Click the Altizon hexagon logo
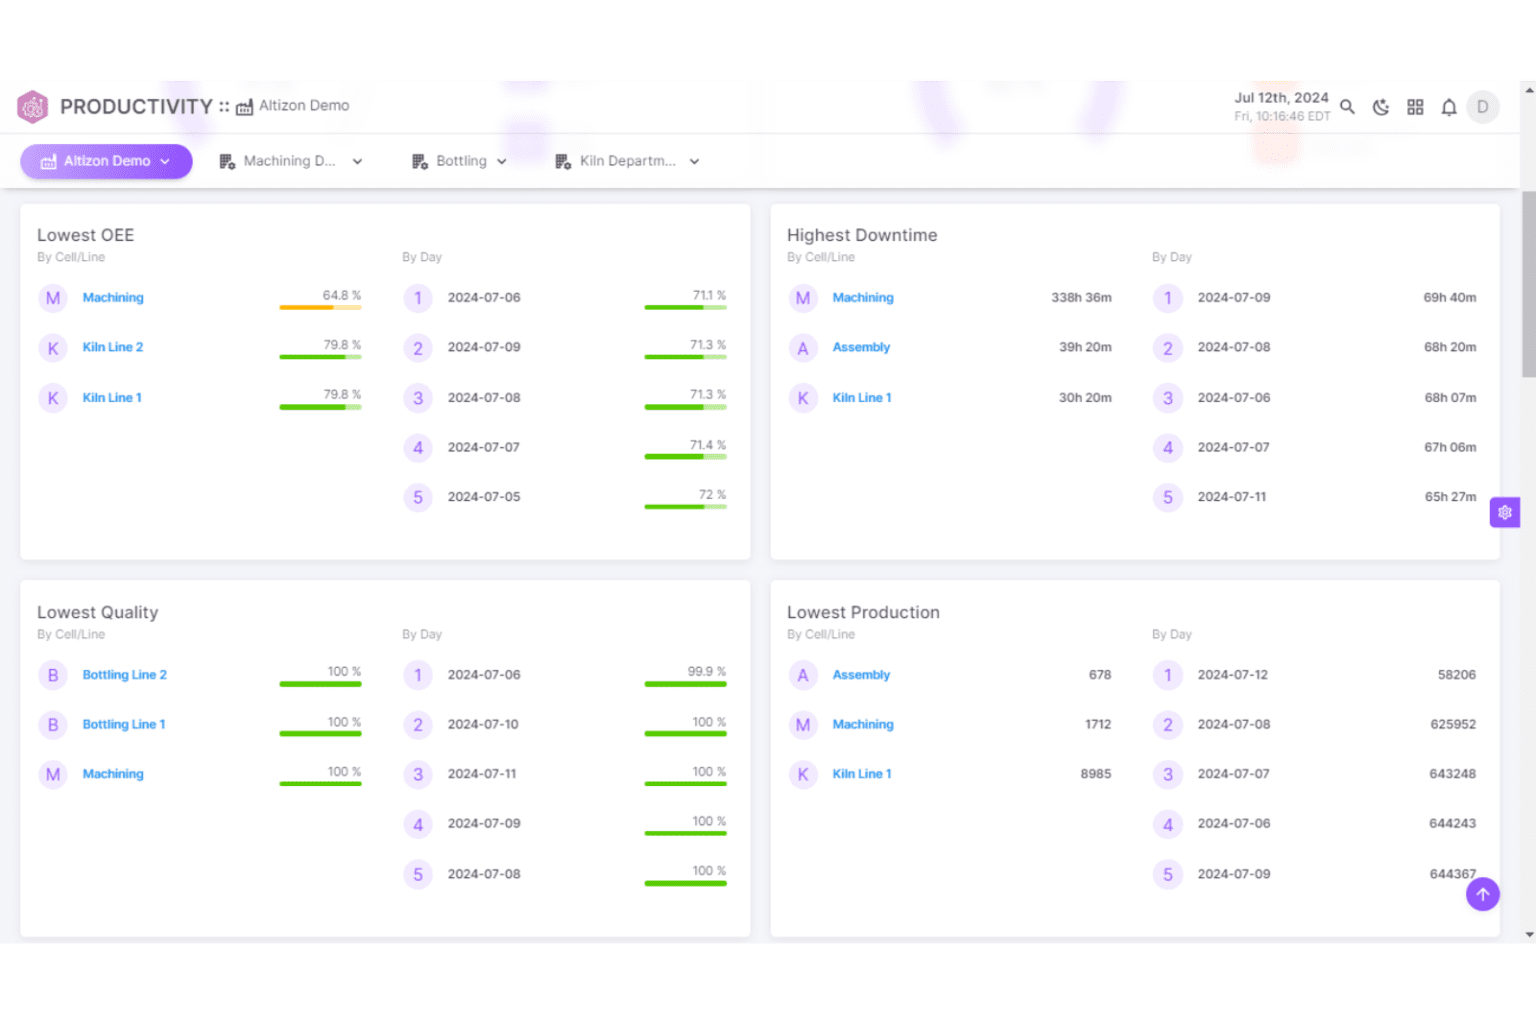The image size is (1536, 1024). coord(33,107)
